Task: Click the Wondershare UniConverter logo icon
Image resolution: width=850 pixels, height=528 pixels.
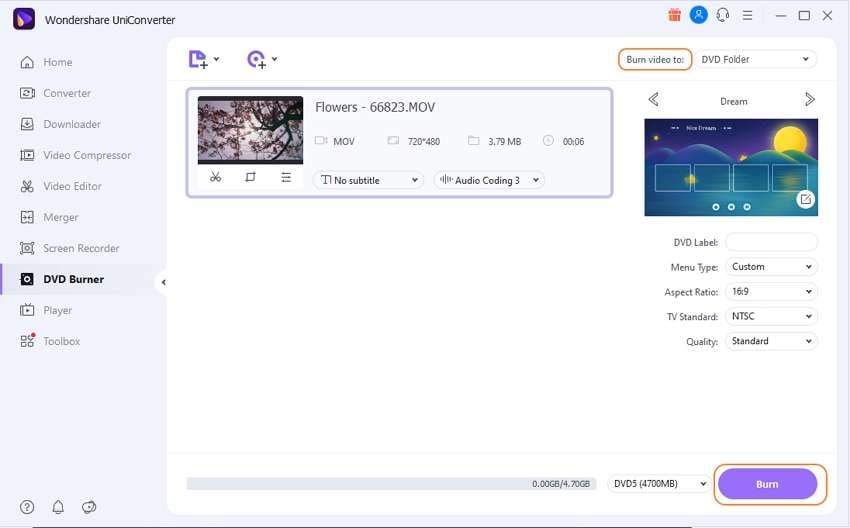Action: pos(24,19)
